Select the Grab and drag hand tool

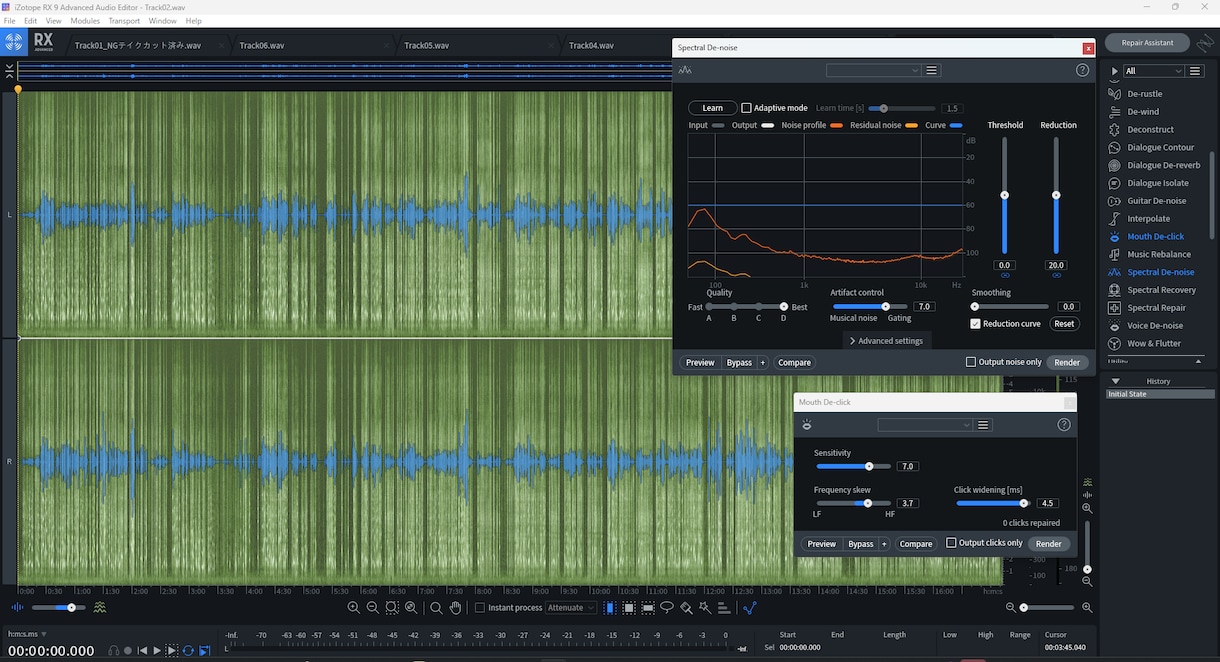pyautogui.click(x=455, y=608)
